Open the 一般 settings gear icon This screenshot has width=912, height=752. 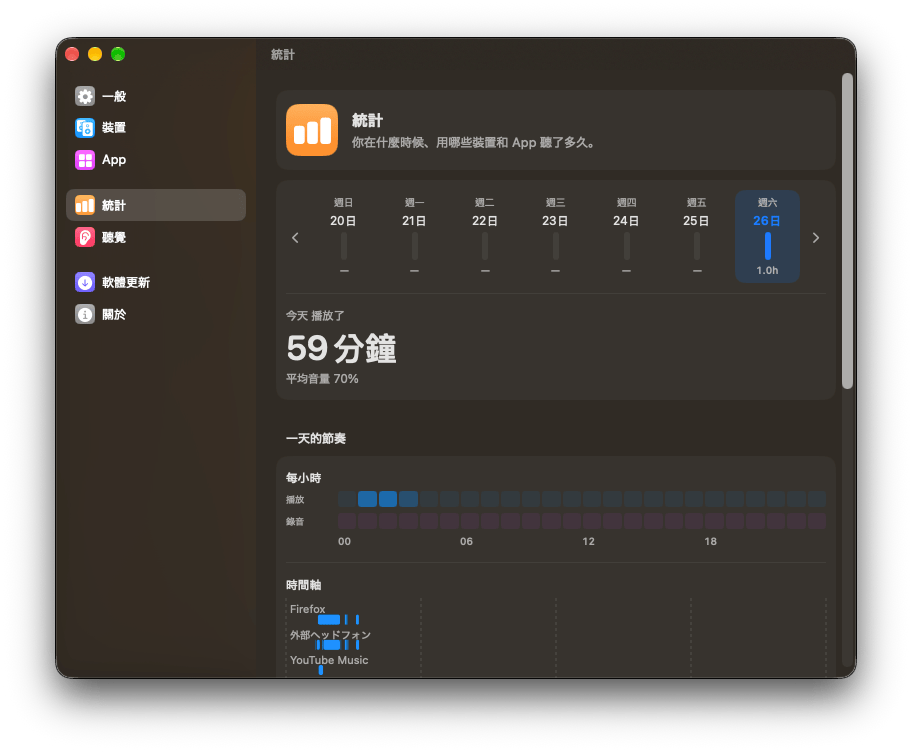(x=85, y=96)
